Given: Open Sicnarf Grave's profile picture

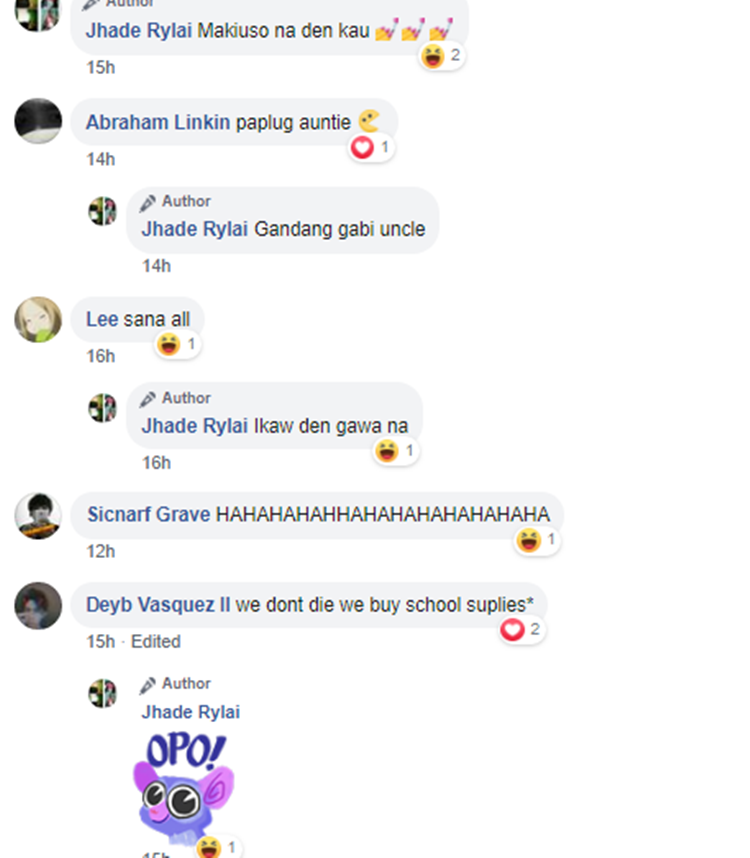Looking at the screenshot, I should (38, 516).
